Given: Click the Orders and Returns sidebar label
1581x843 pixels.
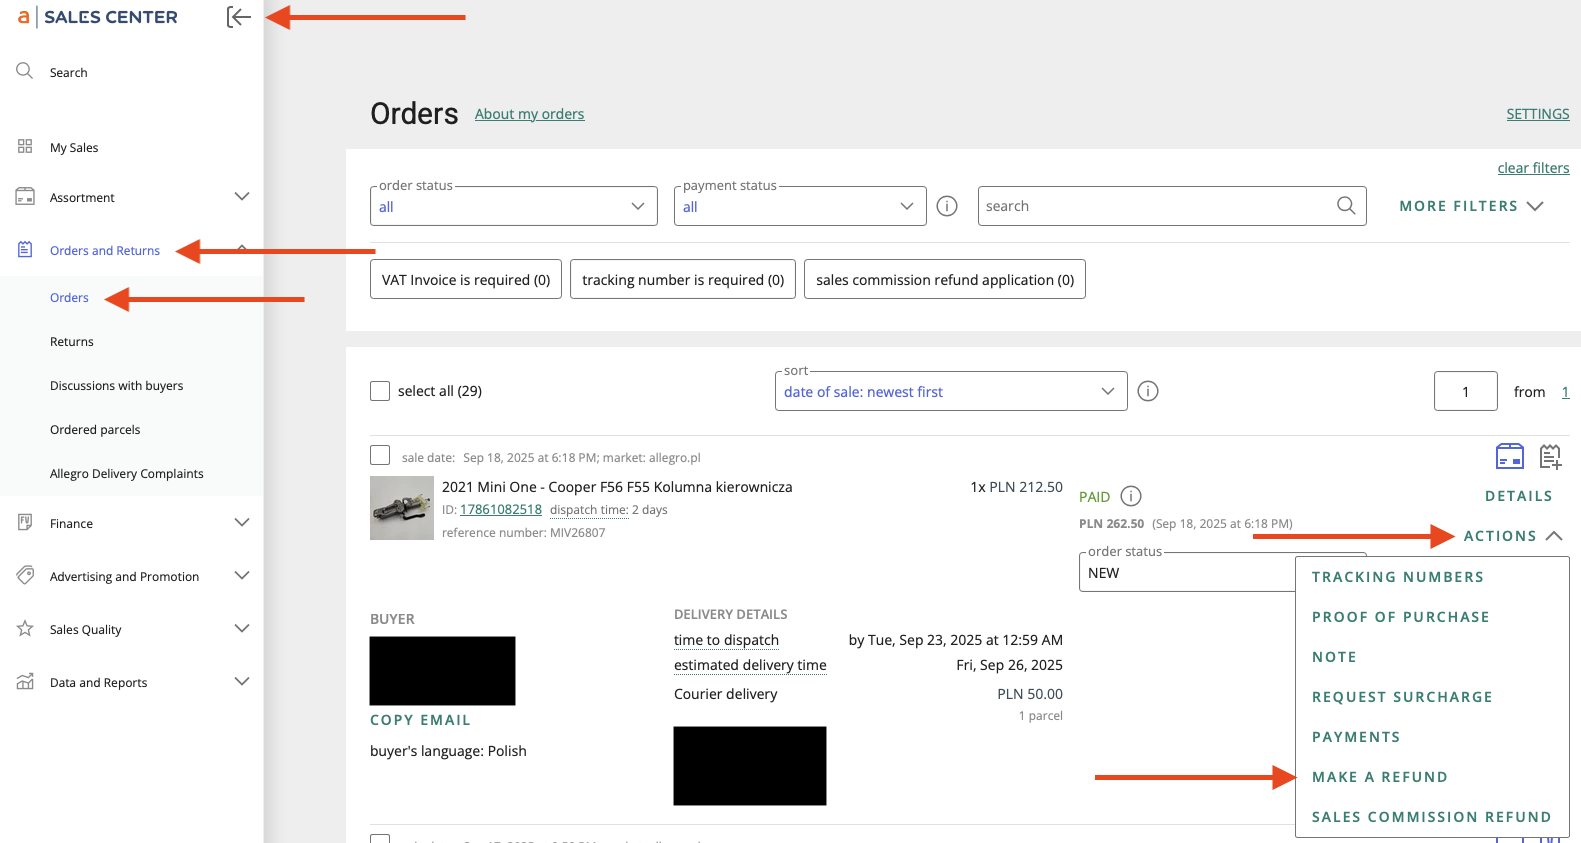Looking at the screenshot, I should click(105, 251).
